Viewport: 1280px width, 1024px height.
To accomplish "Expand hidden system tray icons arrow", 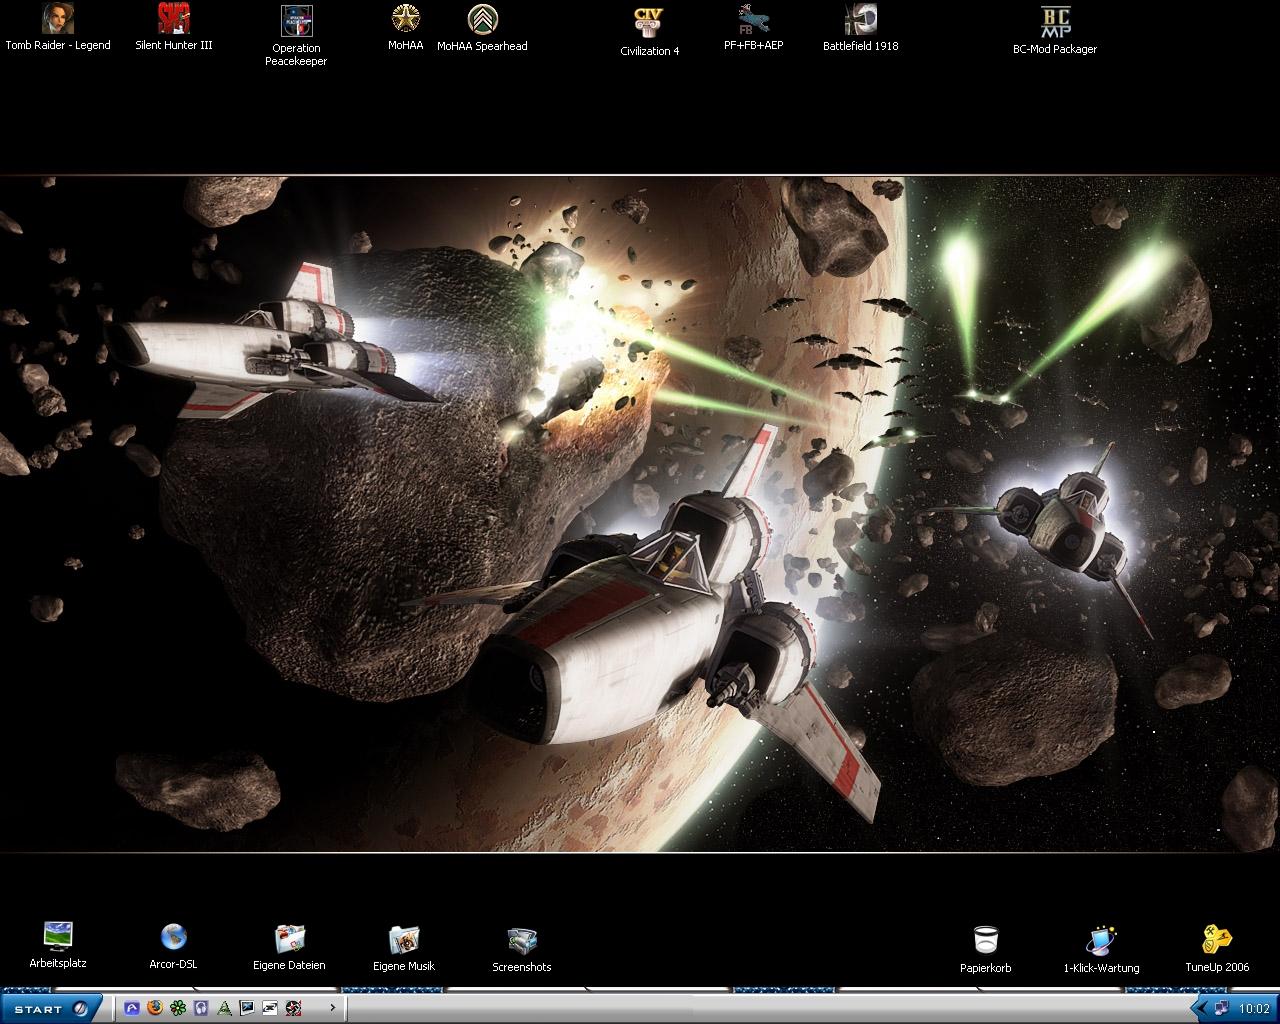I will coord(1202,1008).
